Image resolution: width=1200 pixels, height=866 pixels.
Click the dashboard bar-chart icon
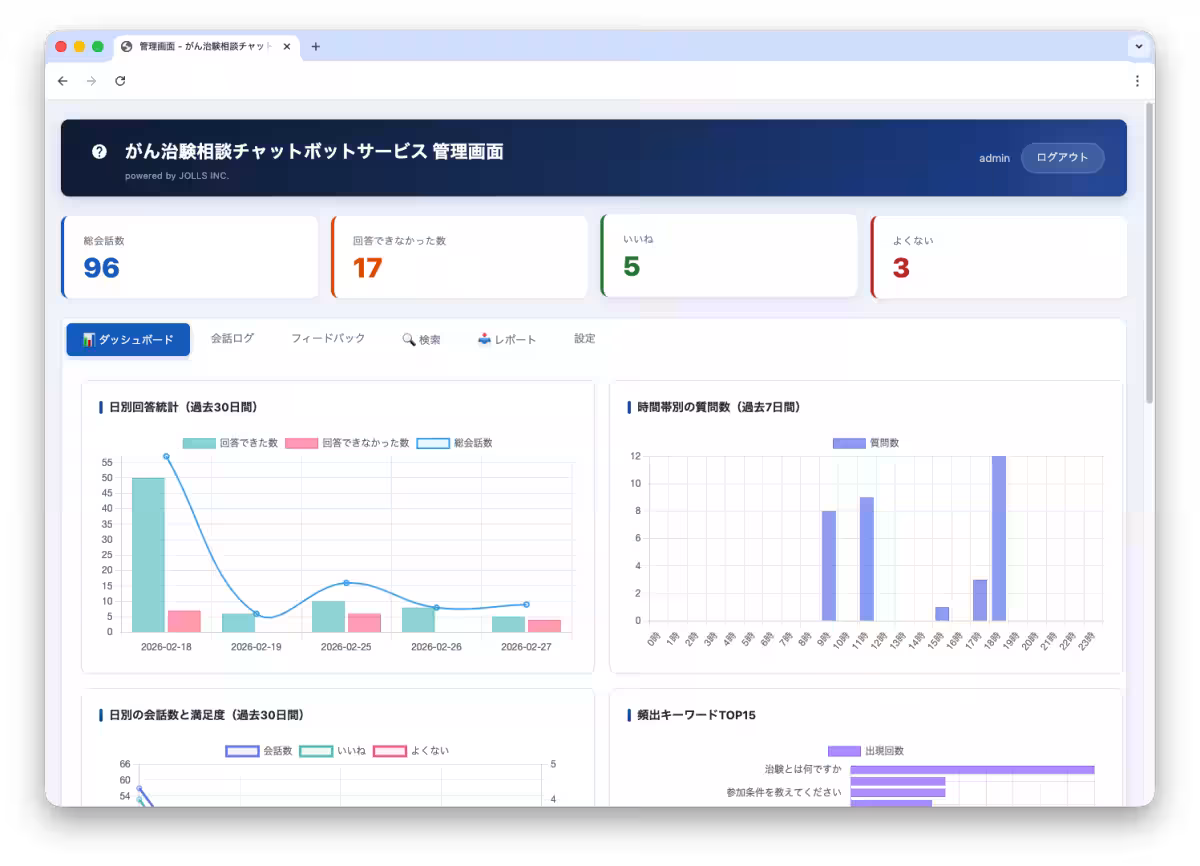[88, 339]
